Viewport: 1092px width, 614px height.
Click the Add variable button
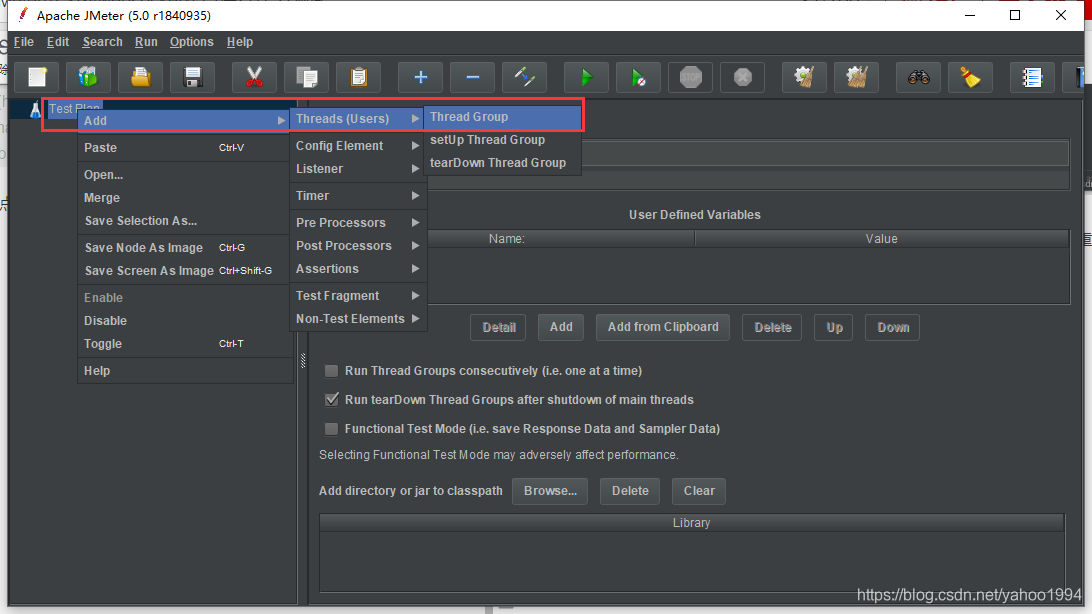click(561, 327)
